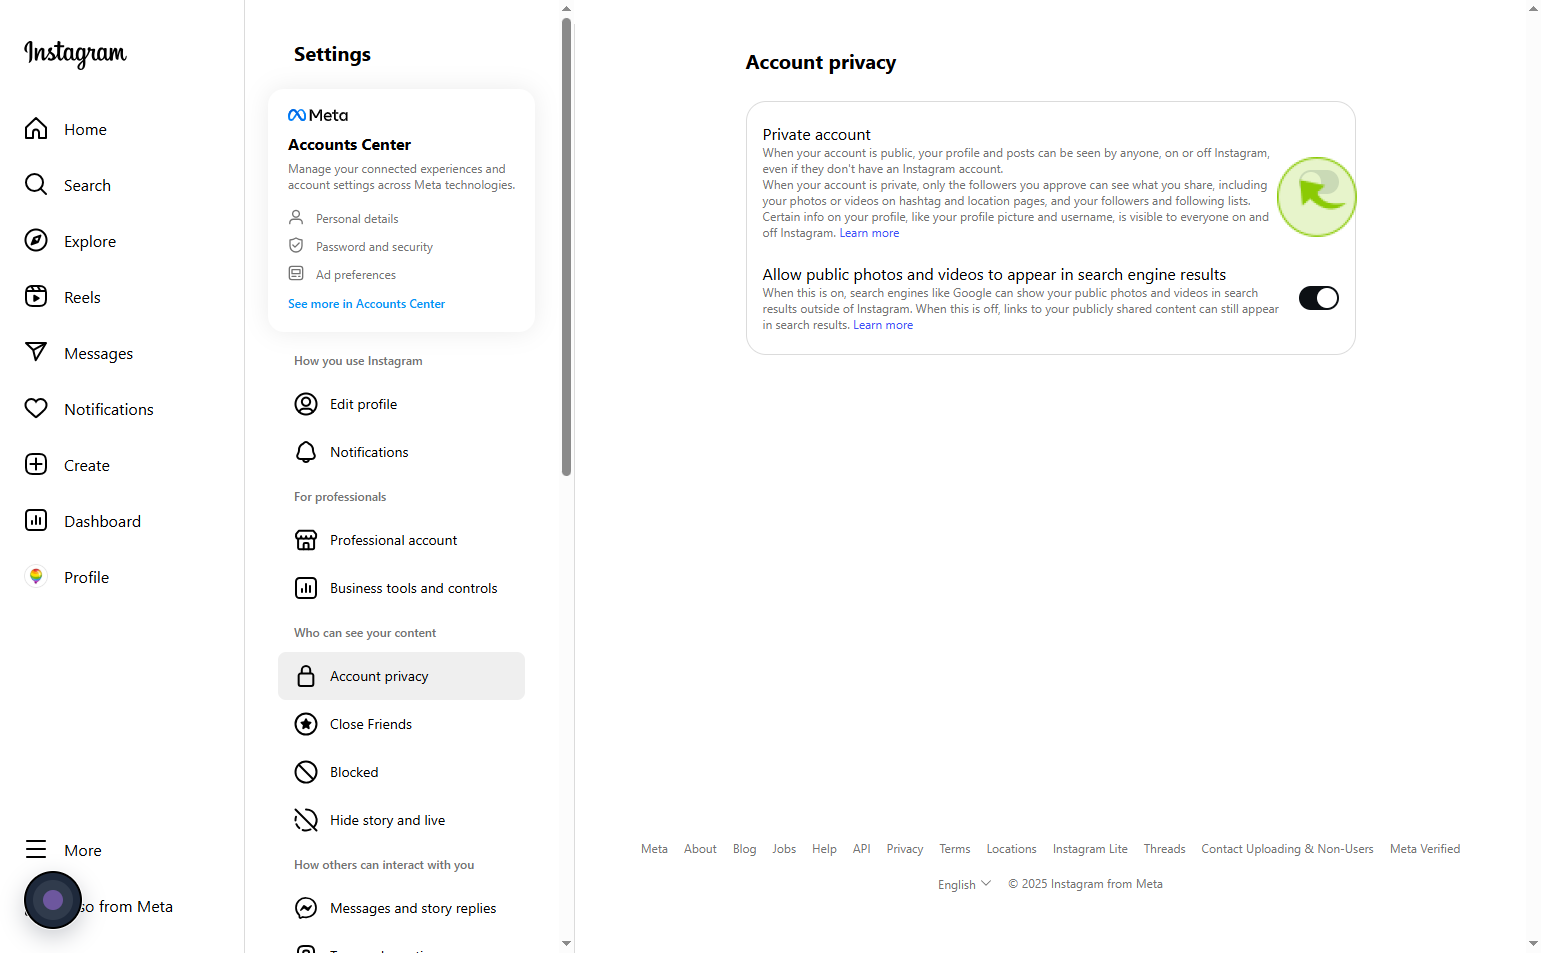Click the main page scroll-up arrow
The width and height of the screenshot is (1541, 953).
[1533, 8]
